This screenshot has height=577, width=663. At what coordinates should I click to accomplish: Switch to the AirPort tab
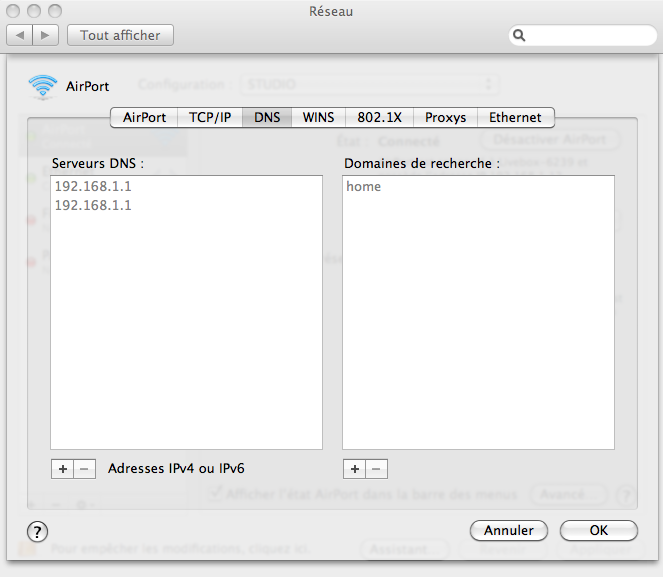tap(144, 117)
